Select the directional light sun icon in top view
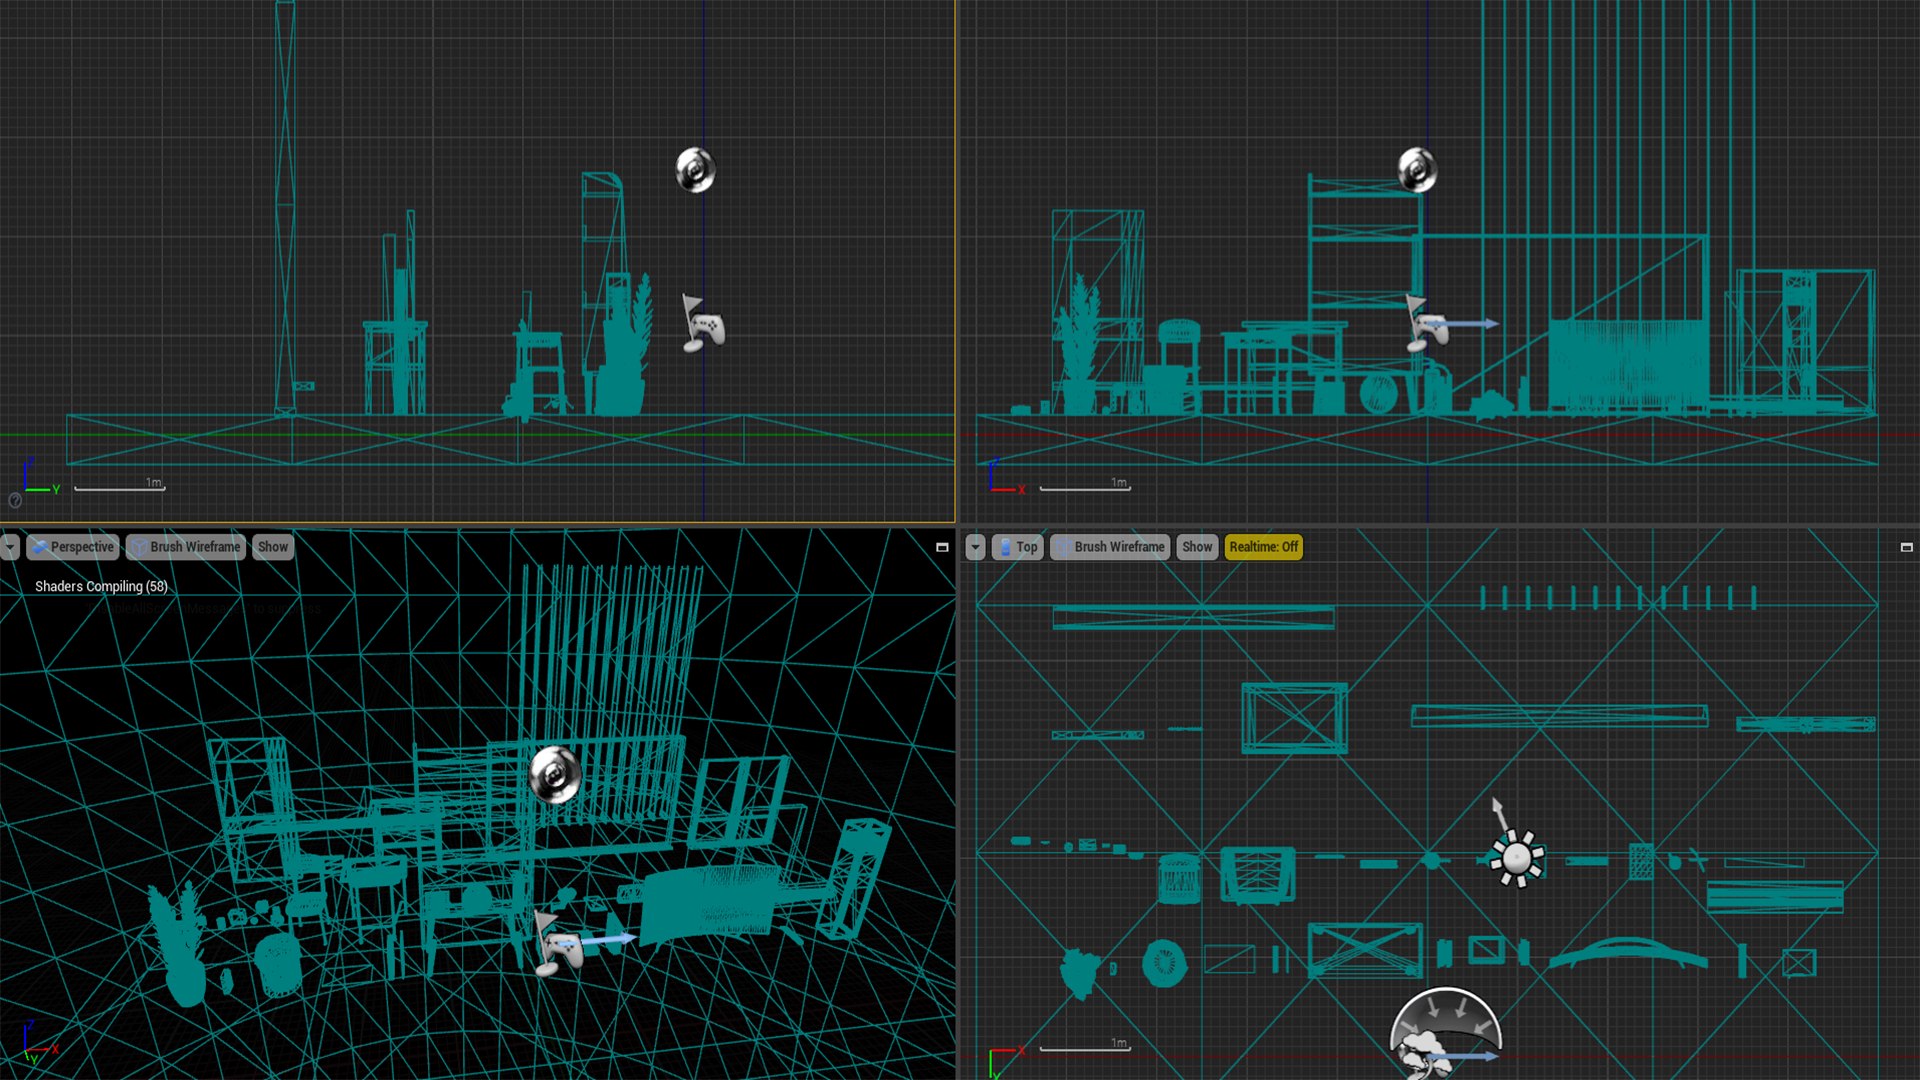 [x=1517, y=858]
